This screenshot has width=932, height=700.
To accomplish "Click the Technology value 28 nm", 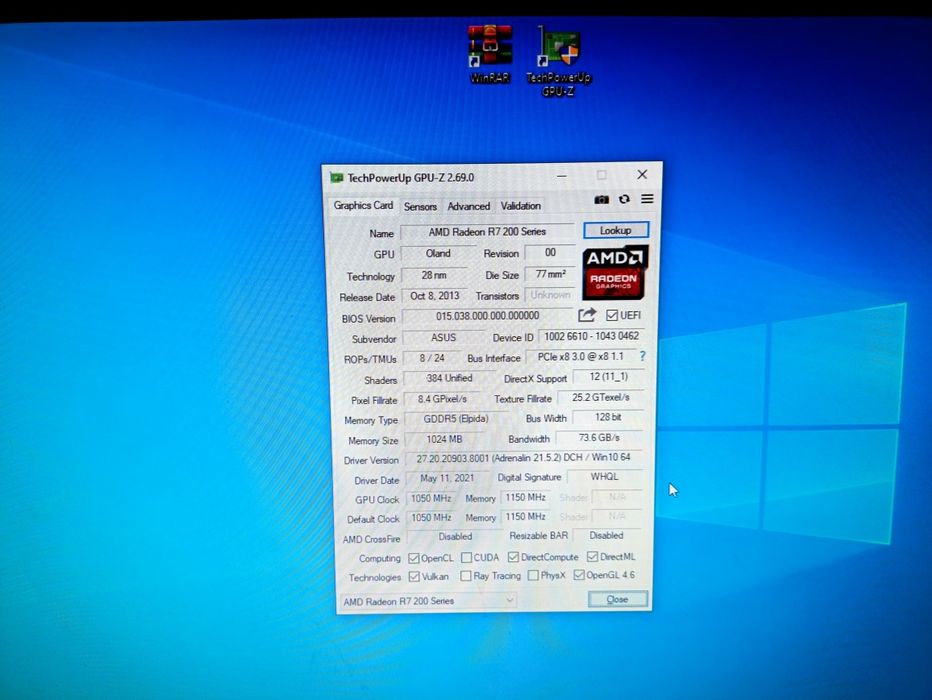I will click(434, 275).
